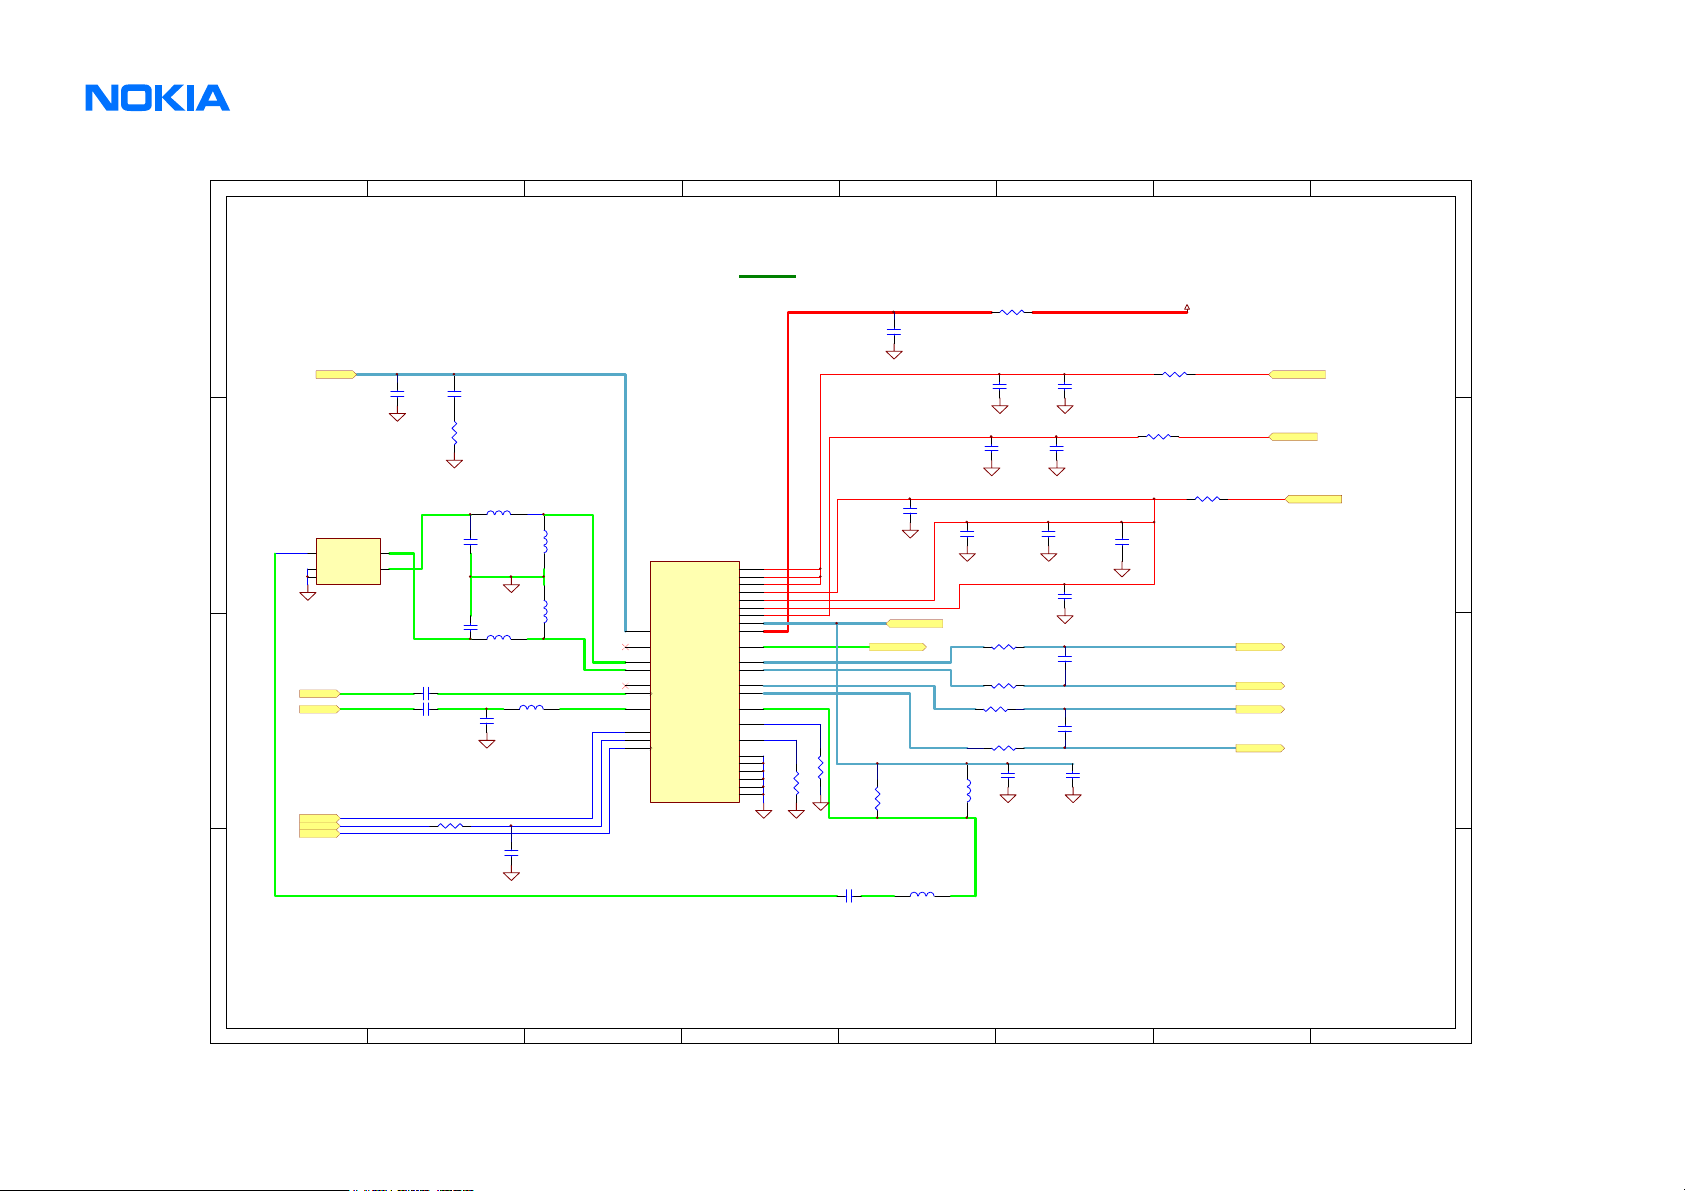Select the third yellow port on the right red line
Screen dimensions: 1685x1191
coord(1313,499)
